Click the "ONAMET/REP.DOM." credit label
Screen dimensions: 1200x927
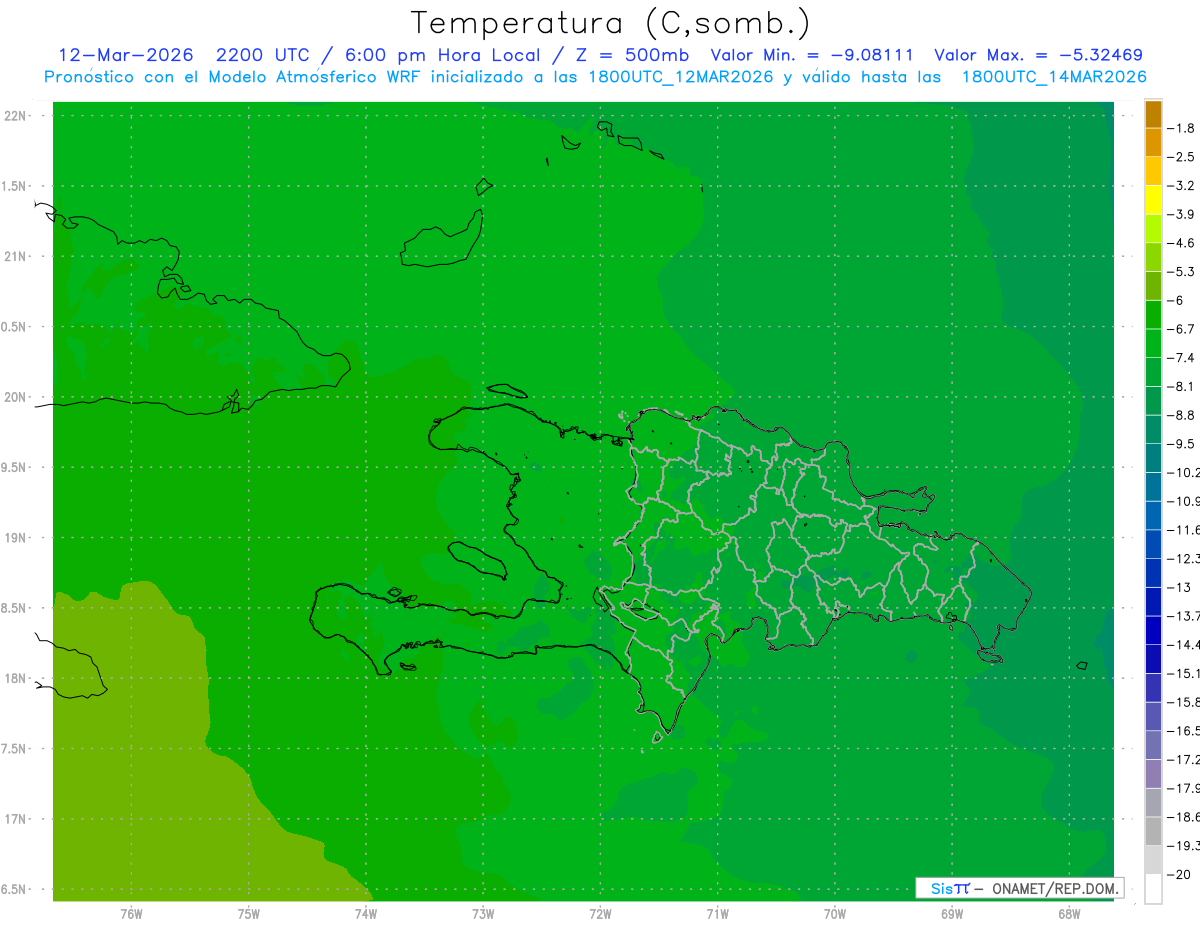[x=1056, y=888]
